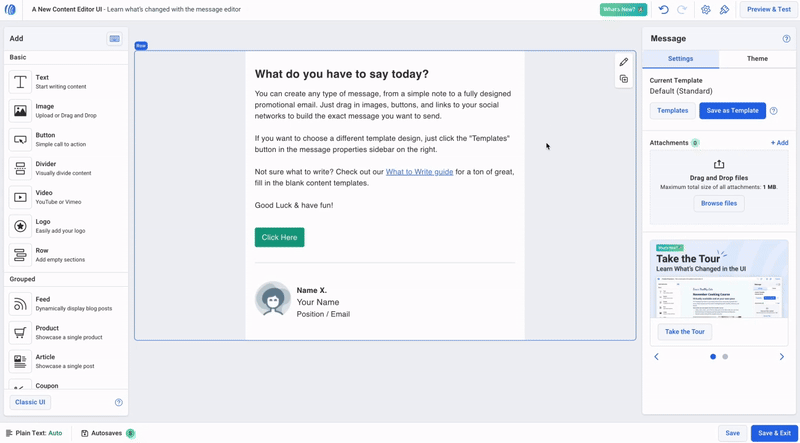
Task: Click the headline 'What do you have to say today?'
Action: point(342,75)
